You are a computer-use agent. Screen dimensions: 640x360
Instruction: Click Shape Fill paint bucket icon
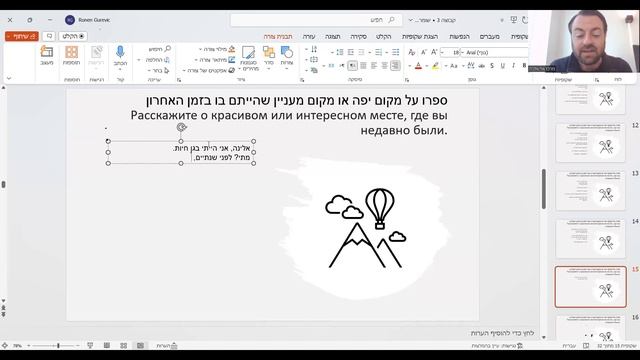(x=231, y=49)
